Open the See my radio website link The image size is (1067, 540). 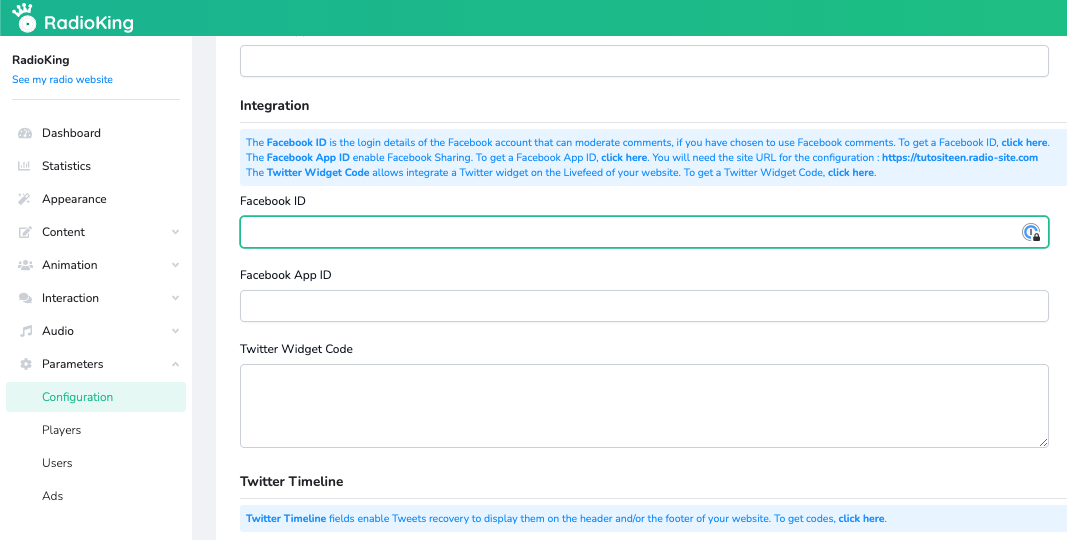[x=63, y=80]
